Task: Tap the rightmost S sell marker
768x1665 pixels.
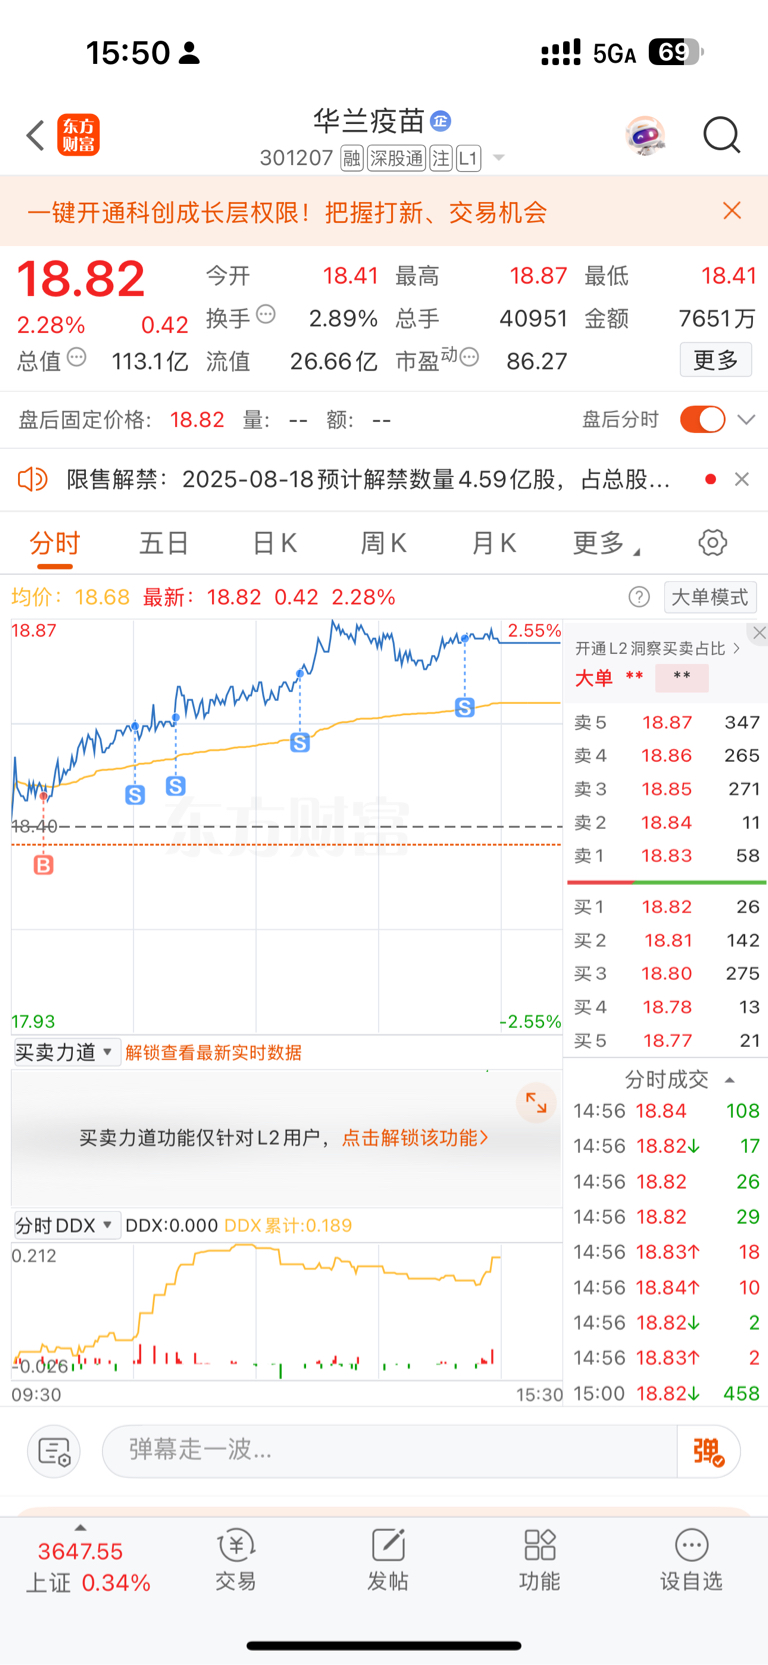Action: [x=465, y=708]
